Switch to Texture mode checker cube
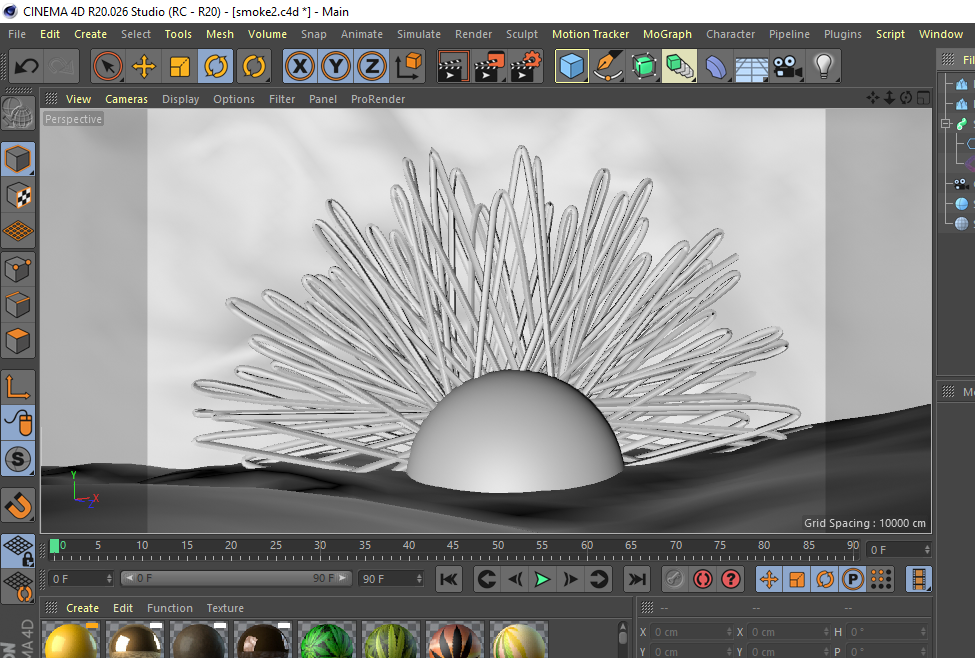Screen dimensions: 975x658 [x=18, y=195]
